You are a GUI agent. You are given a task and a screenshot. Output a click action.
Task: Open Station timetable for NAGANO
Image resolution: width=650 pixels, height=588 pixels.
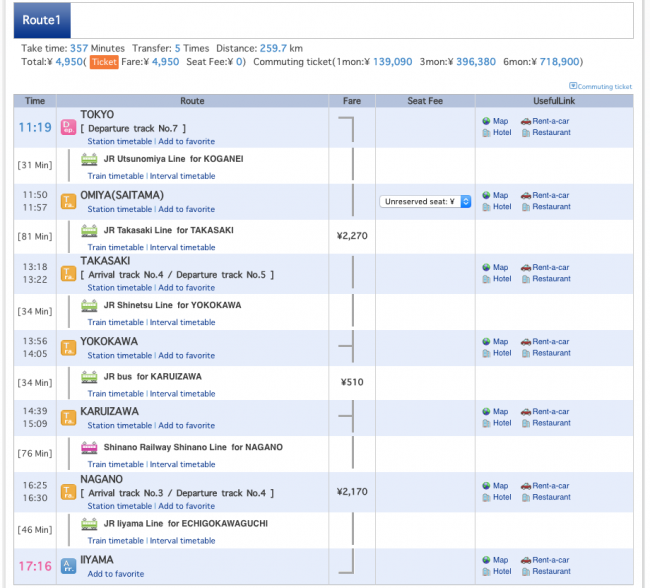tap(119, 506)
